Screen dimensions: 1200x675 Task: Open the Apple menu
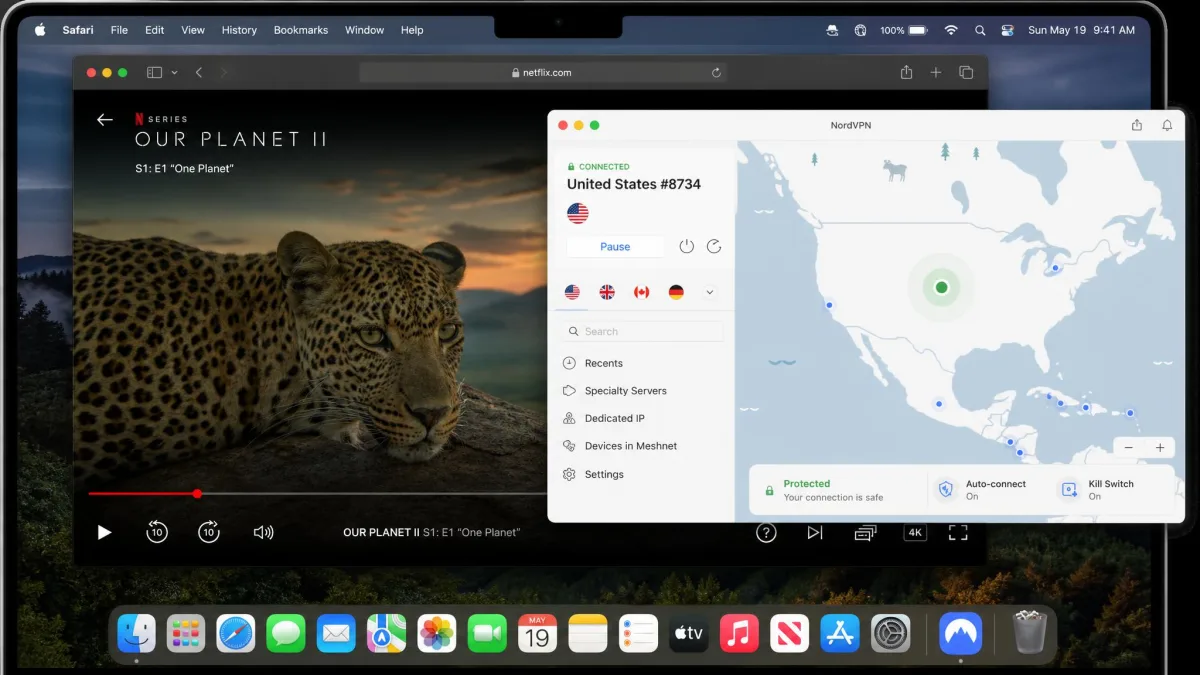(x=40, y=30)
